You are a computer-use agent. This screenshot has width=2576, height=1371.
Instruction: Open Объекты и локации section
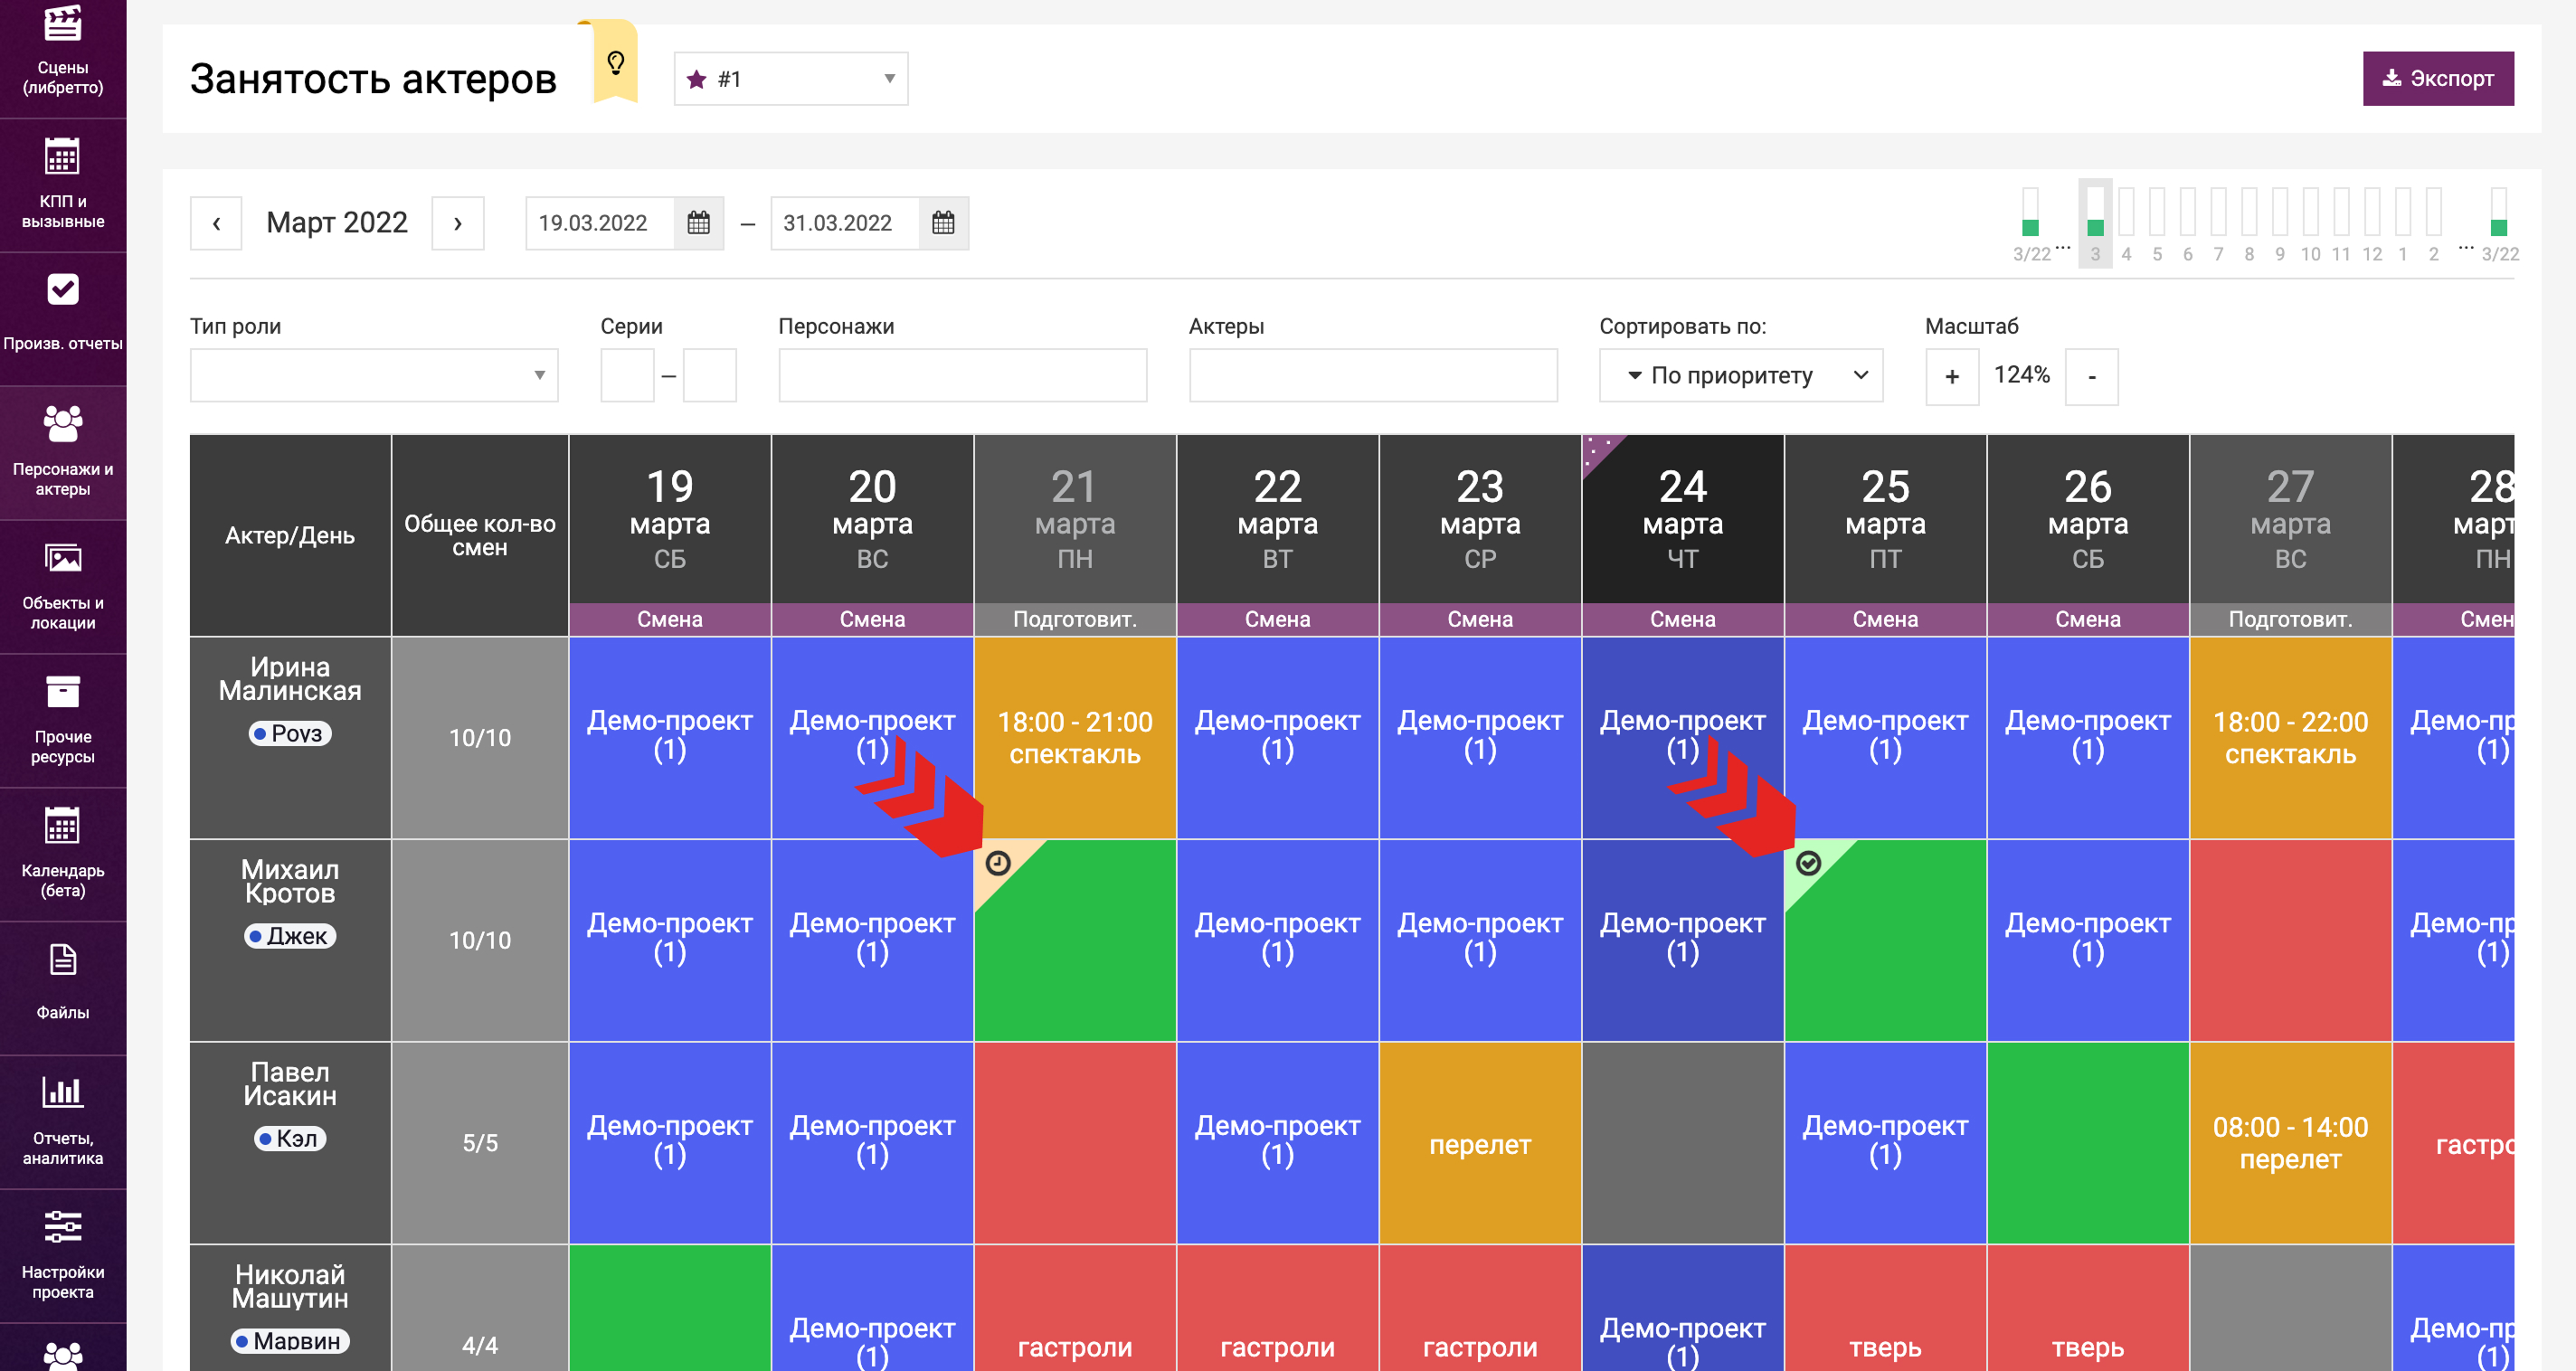(x=63, y=586)
